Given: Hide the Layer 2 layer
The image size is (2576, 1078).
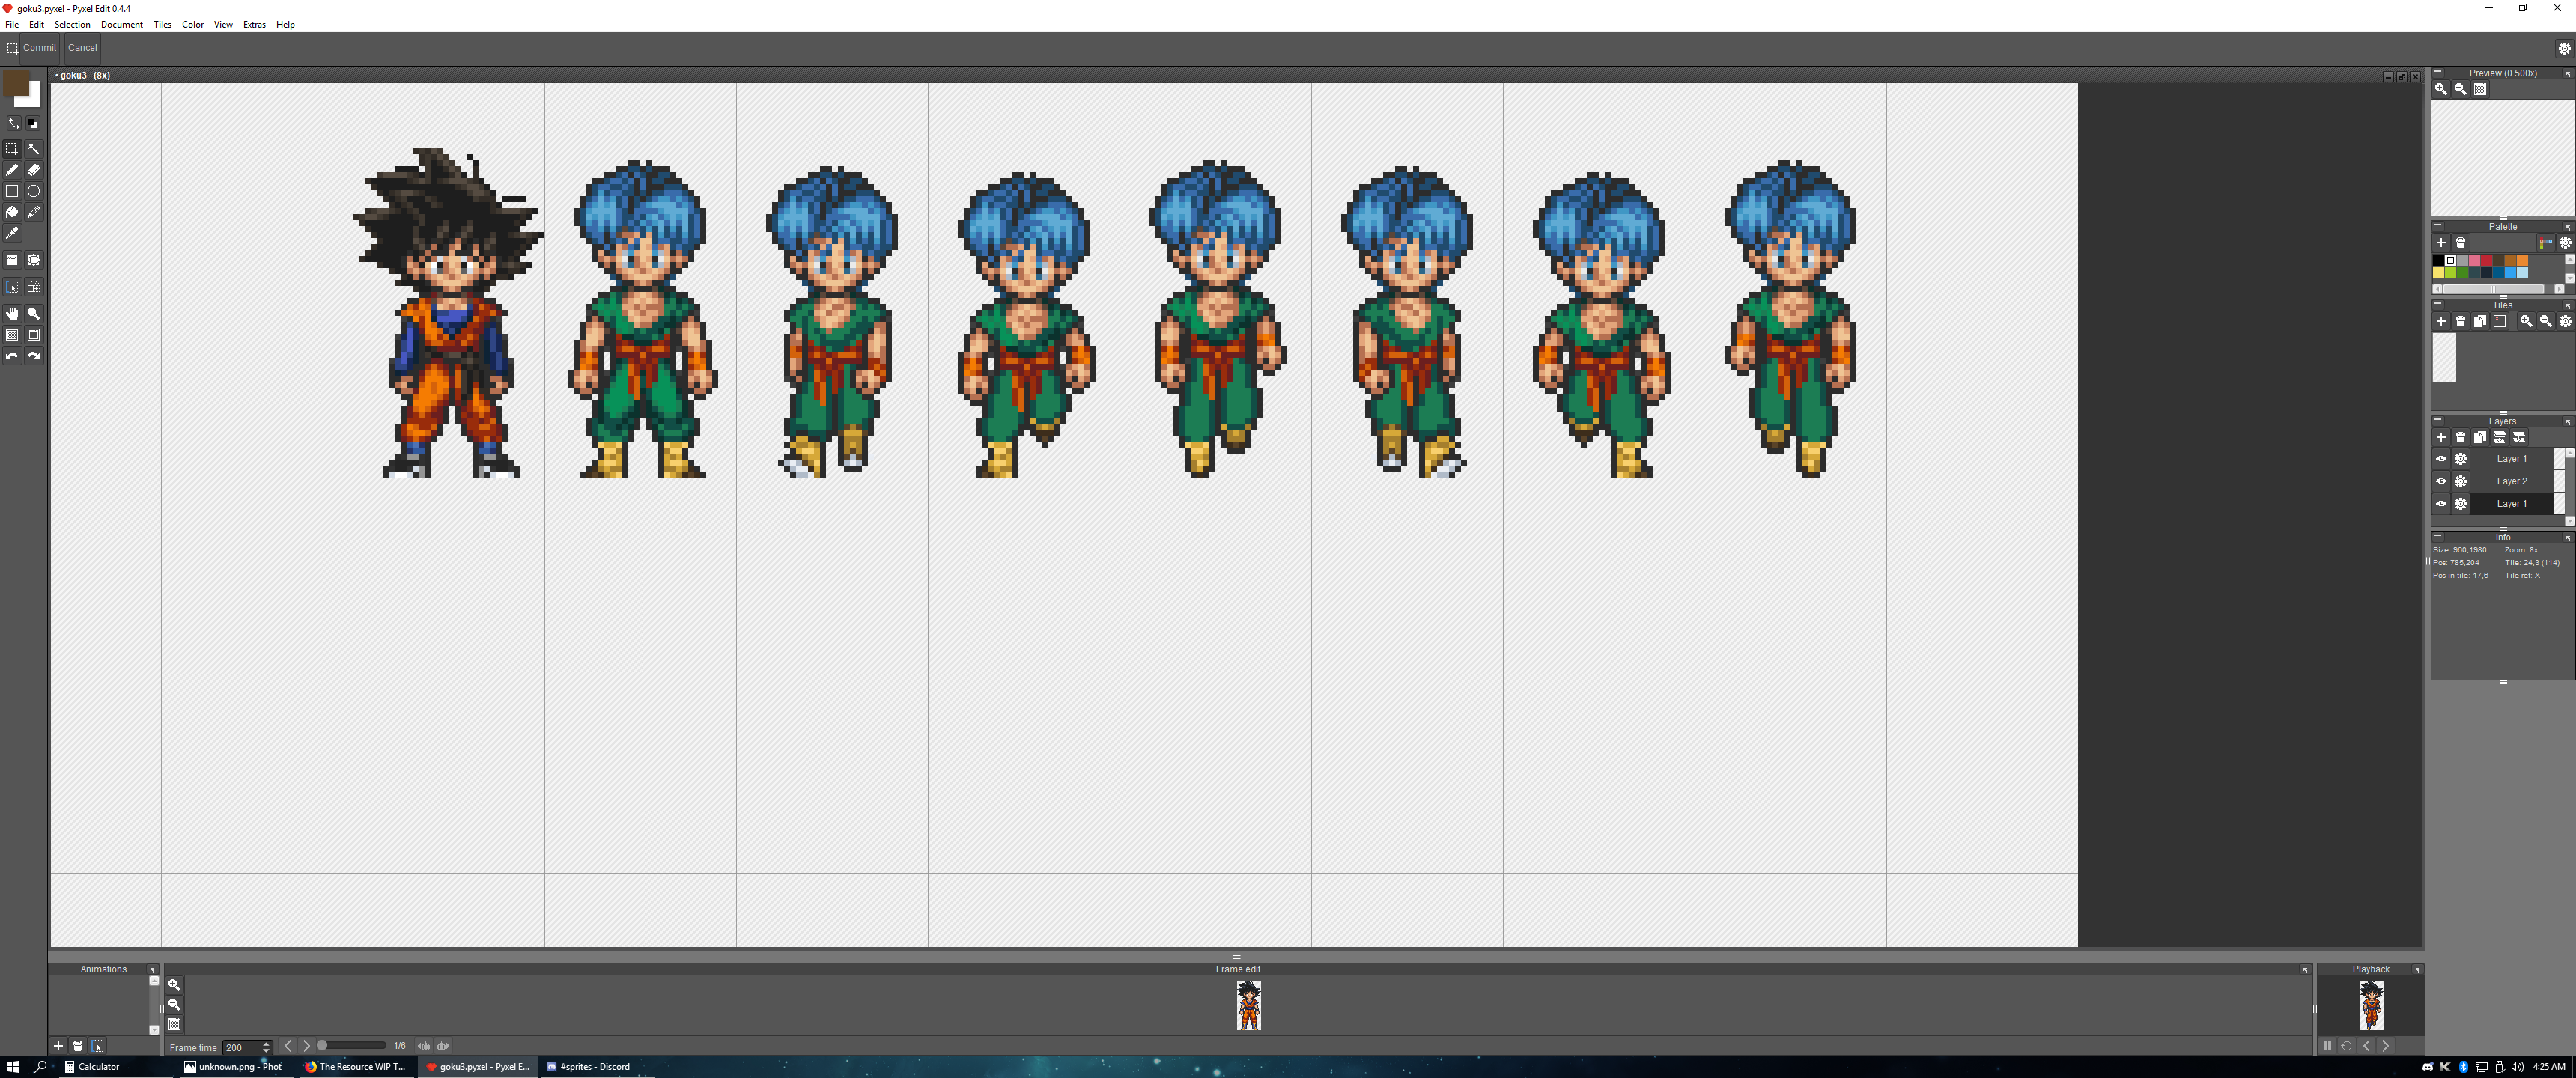Looking at the screenshot, I should (2441, 481).
